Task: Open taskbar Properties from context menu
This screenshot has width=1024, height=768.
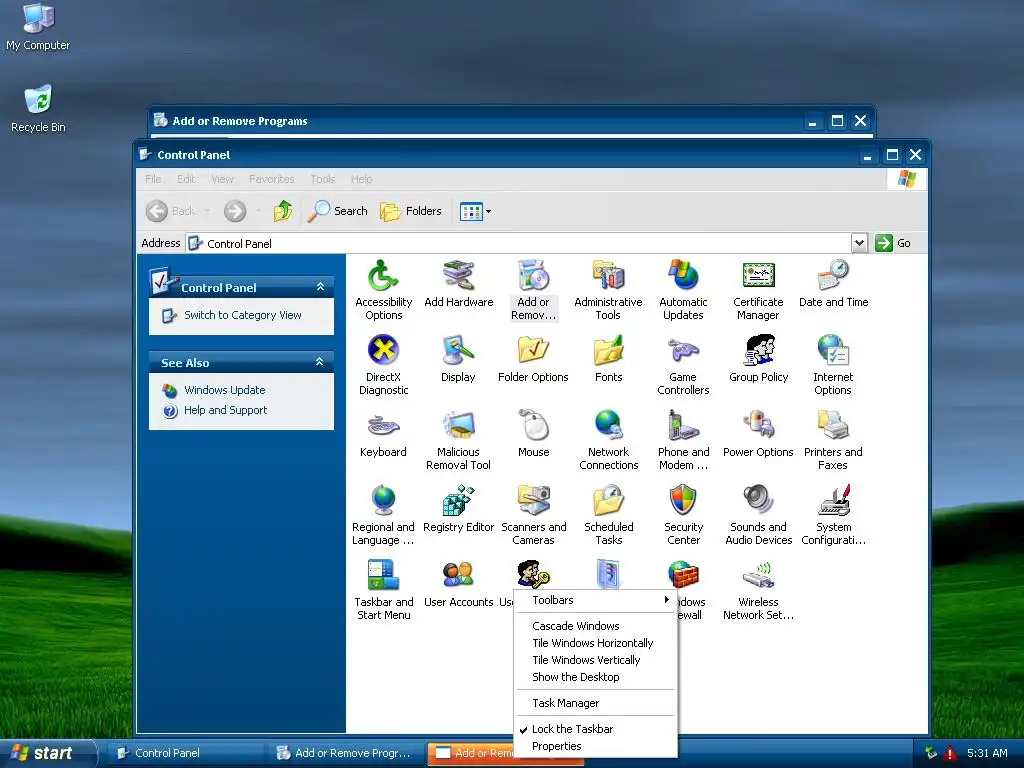Action: click(596, 746)
